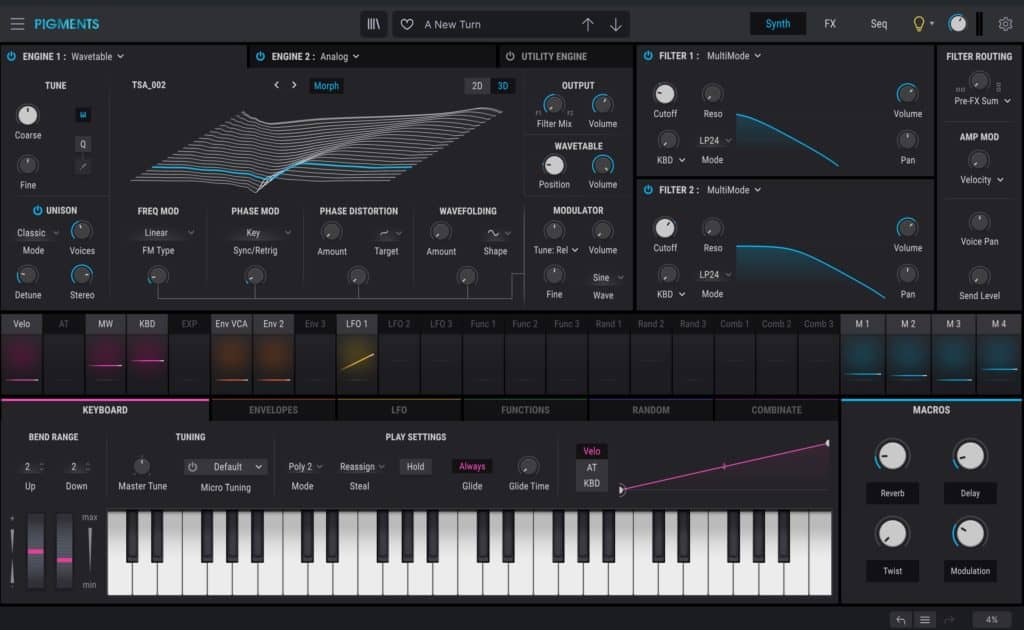Favorite the preset with the heart icon
This screenshot has width=1024, height=630.
[407, 24]
